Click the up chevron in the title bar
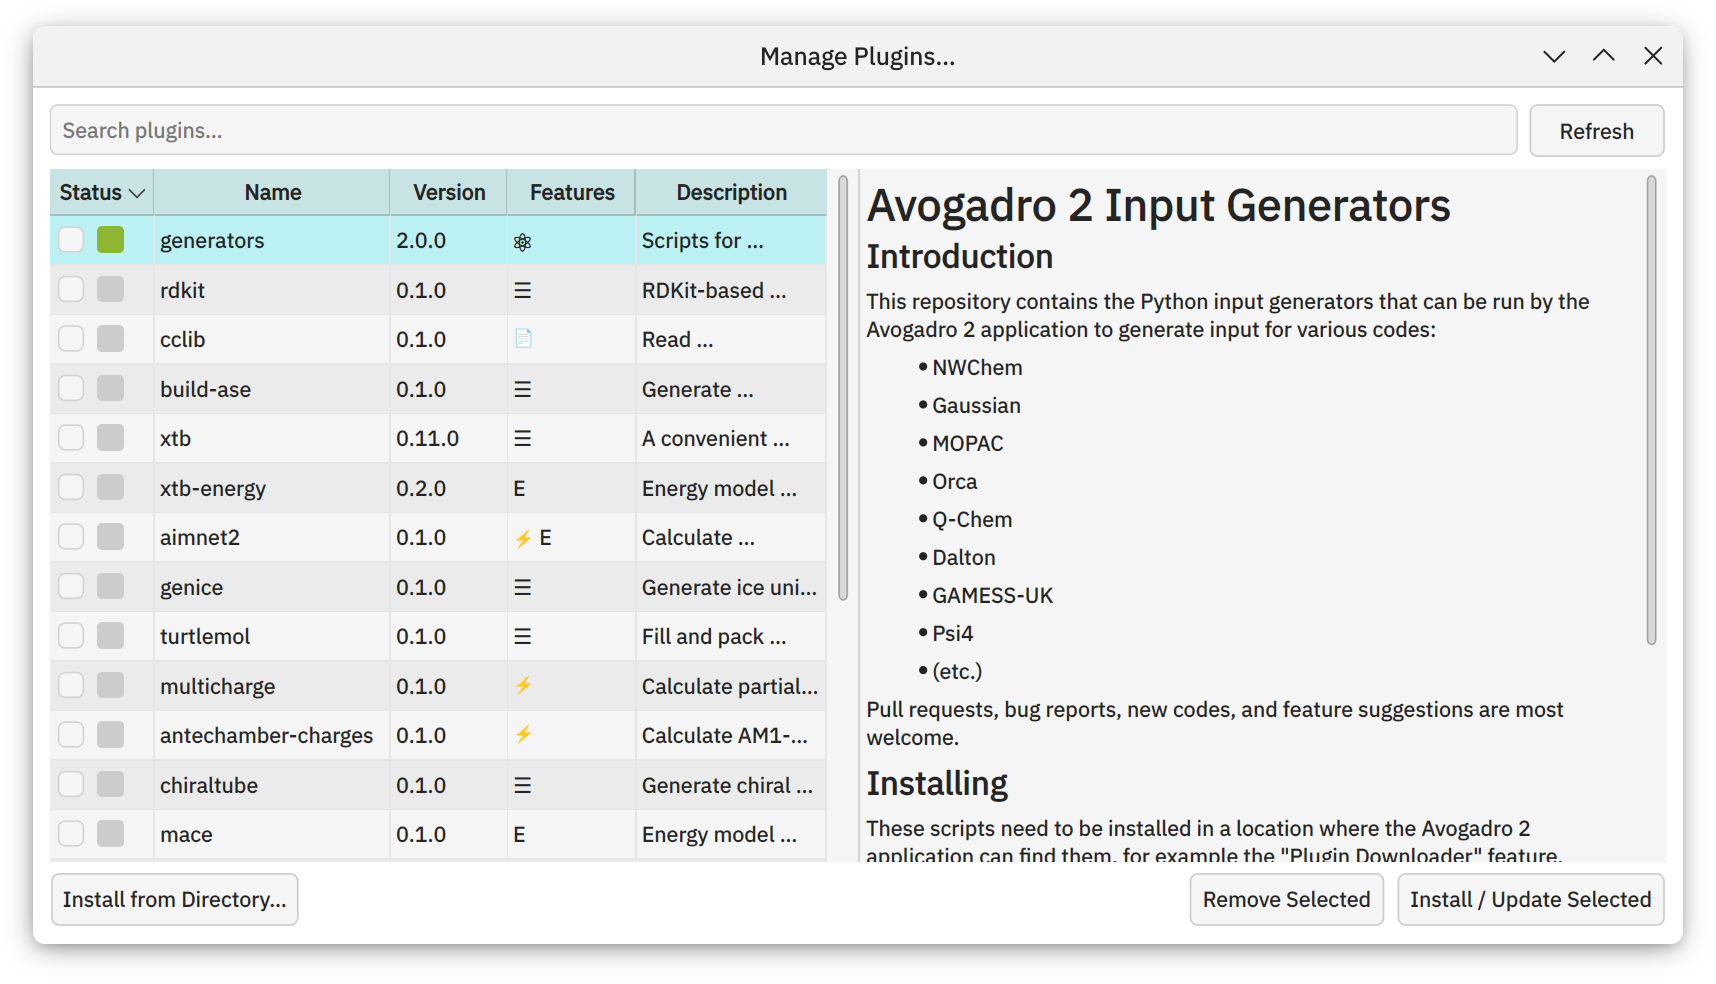This screenshot has width=1716, height=984. click(1603, 56)
